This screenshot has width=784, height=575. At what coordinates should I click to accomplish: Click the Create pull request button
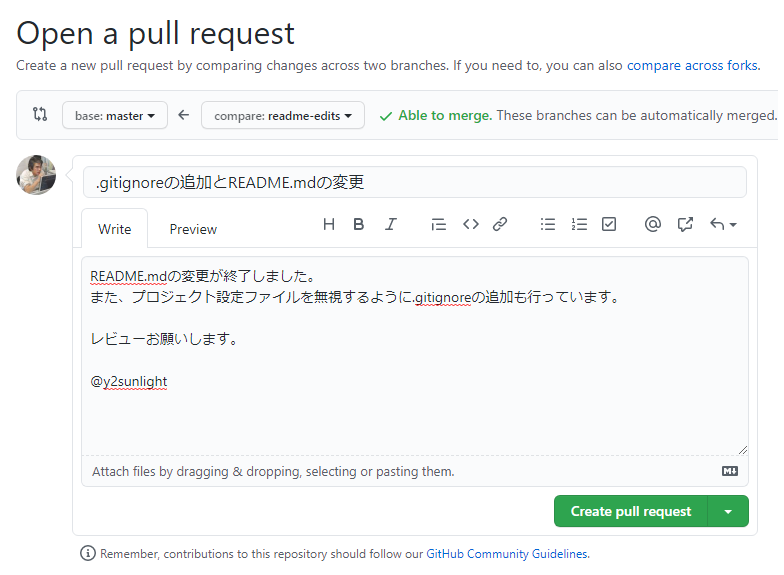pos(630,511)
